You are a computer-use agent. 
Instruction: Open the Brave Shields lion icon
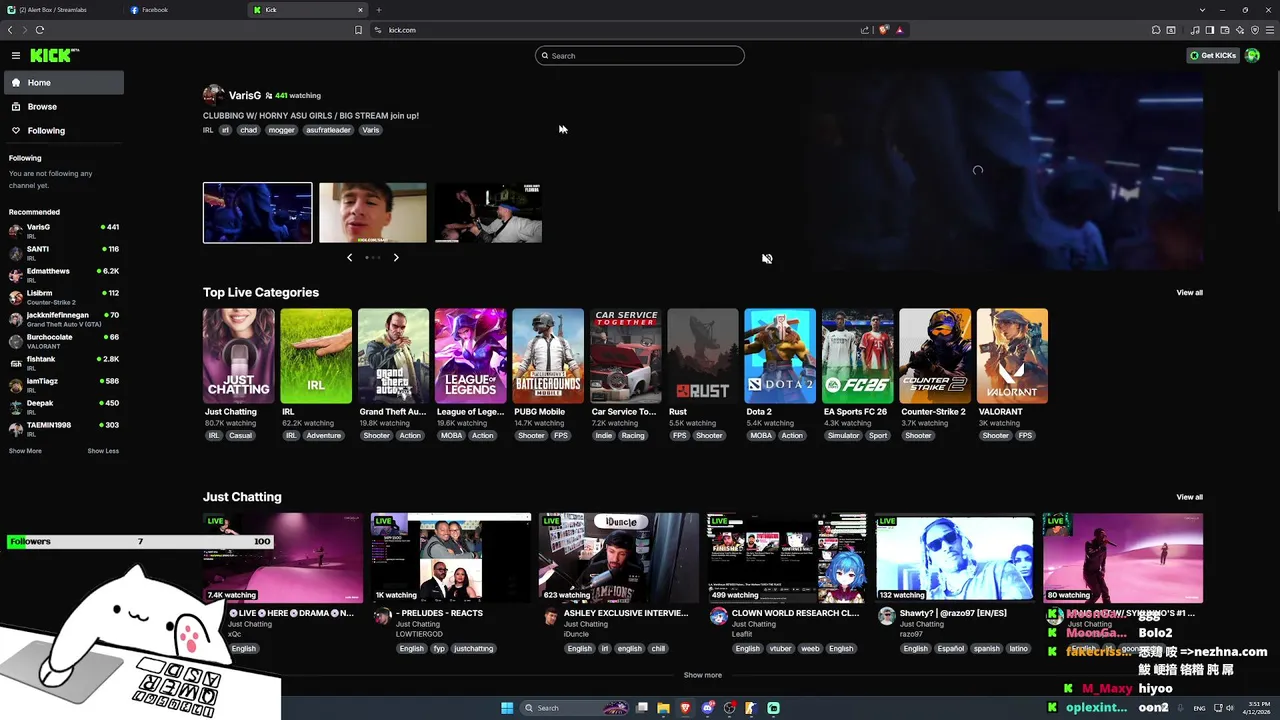coord(884,30)
